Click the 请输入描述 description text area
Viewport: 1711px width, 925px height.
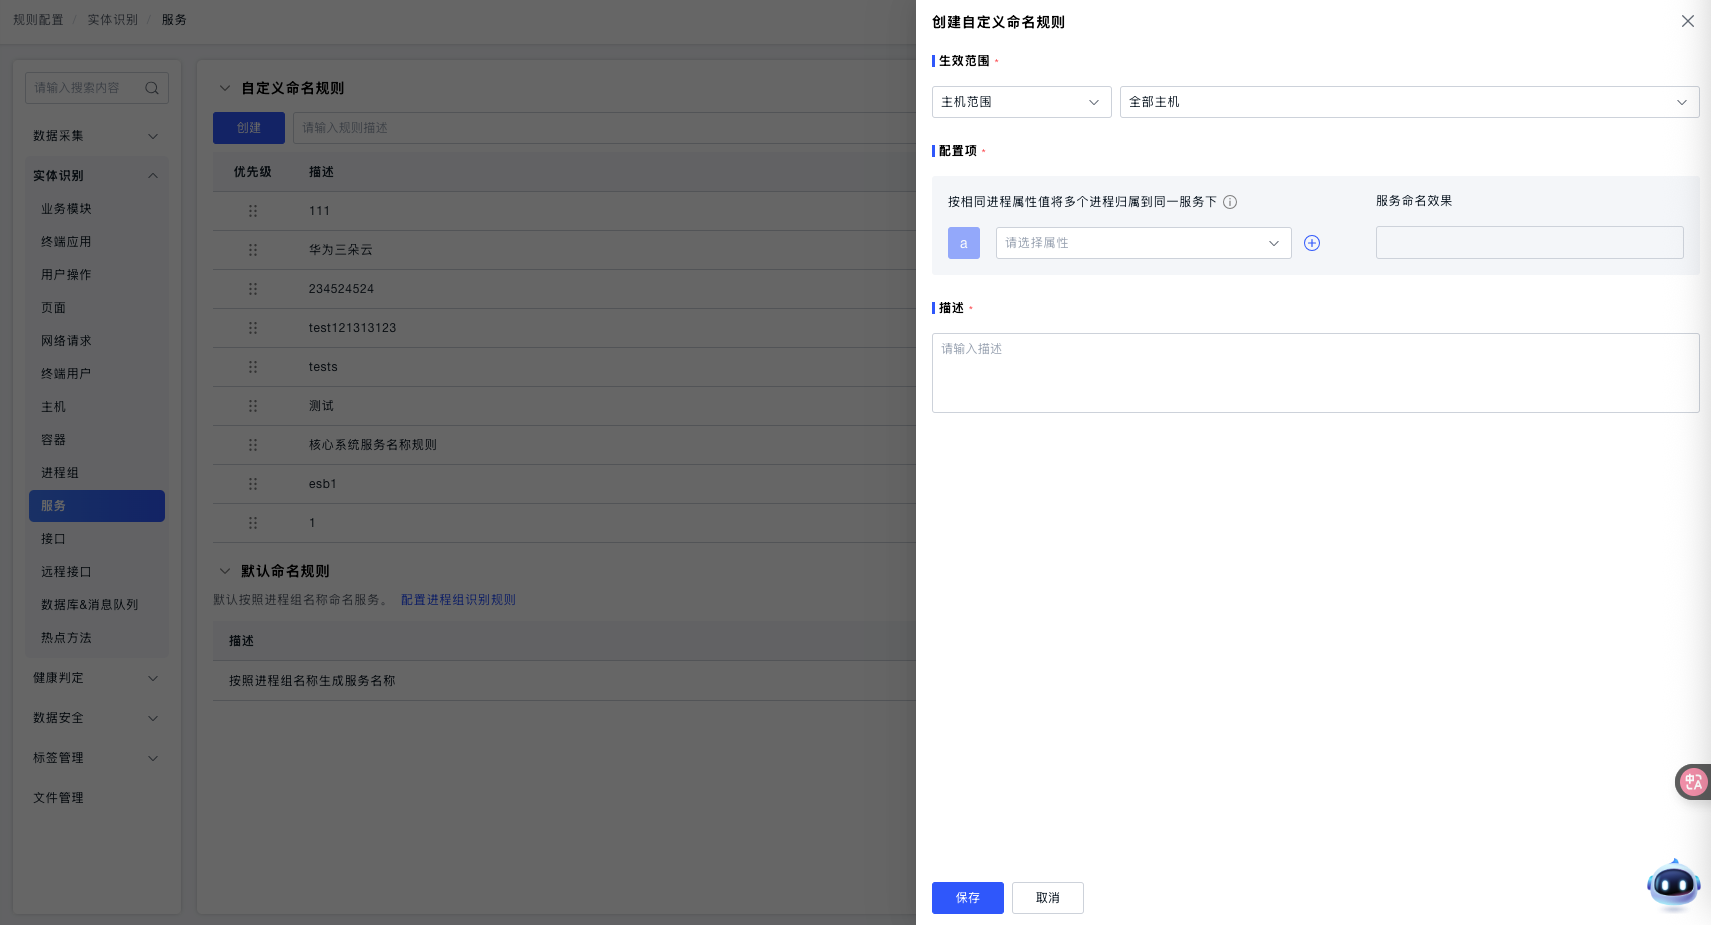click(x=1314, y=373)
